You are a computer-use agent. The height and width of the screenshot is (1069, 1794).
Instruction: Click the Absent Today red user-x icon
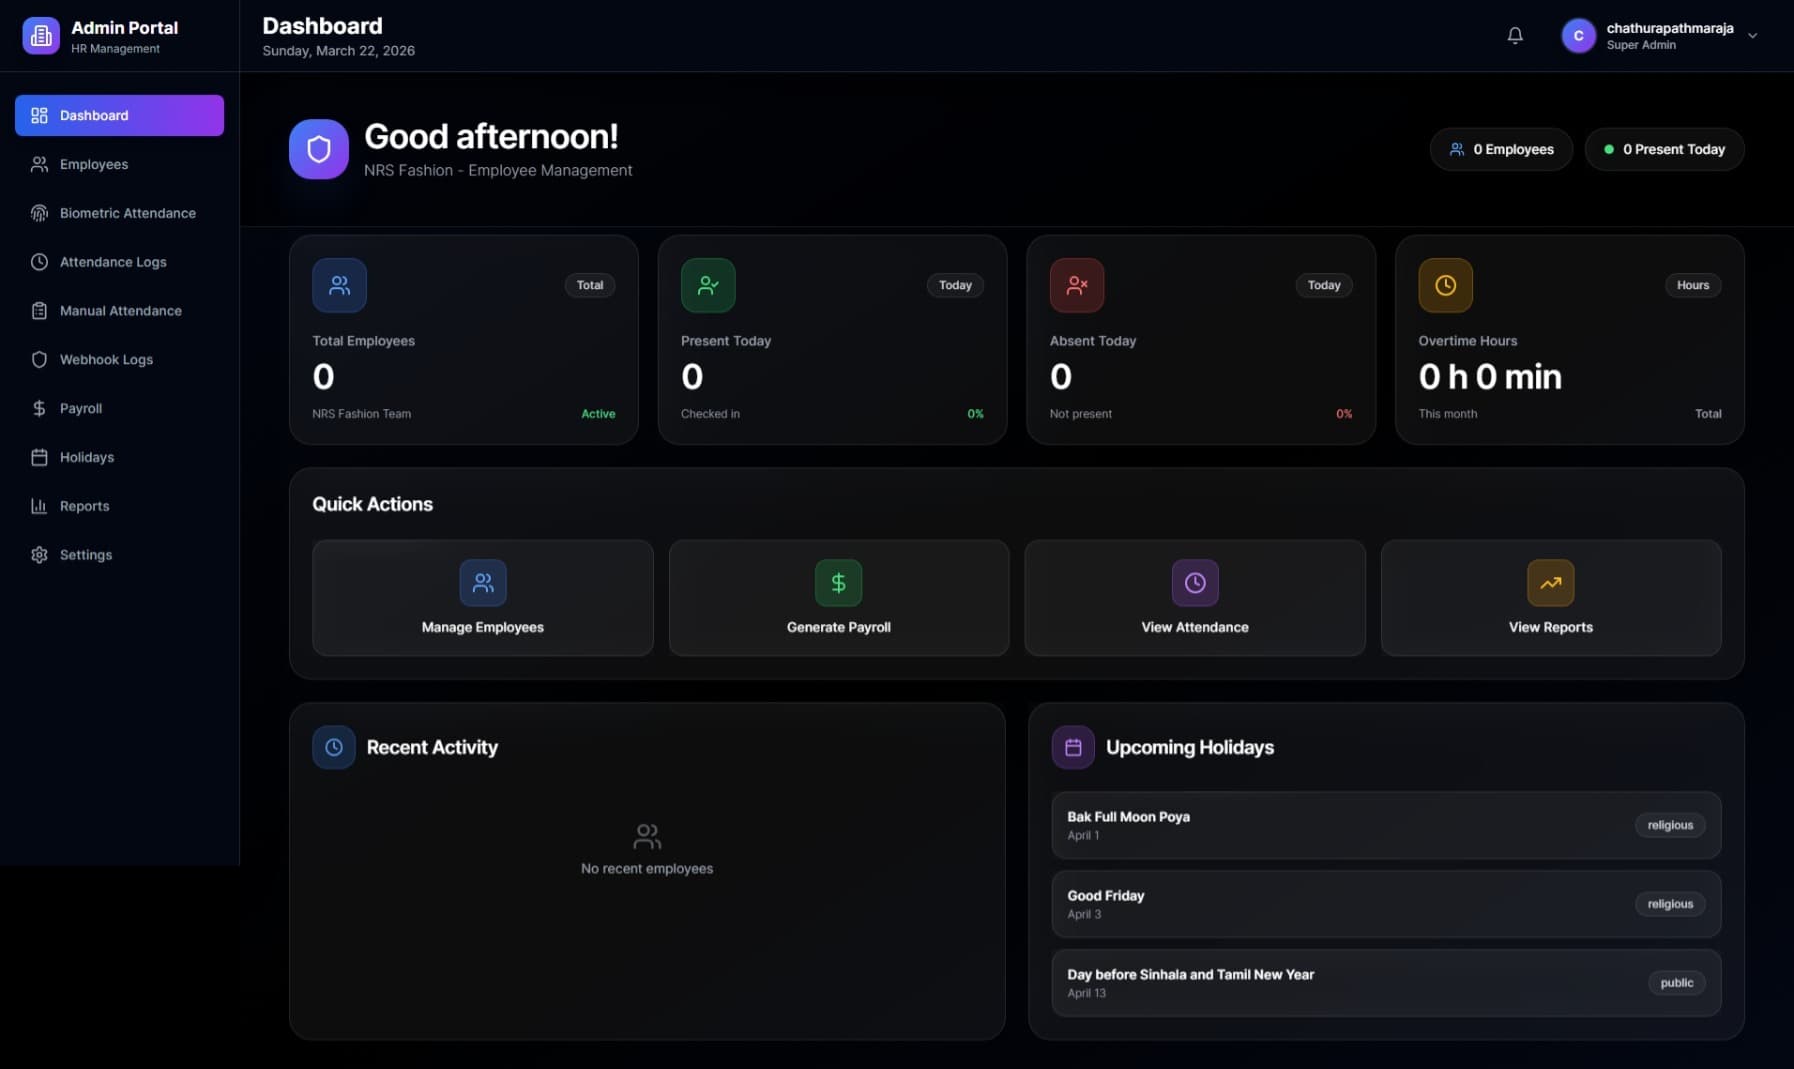tap(1077, 285)
